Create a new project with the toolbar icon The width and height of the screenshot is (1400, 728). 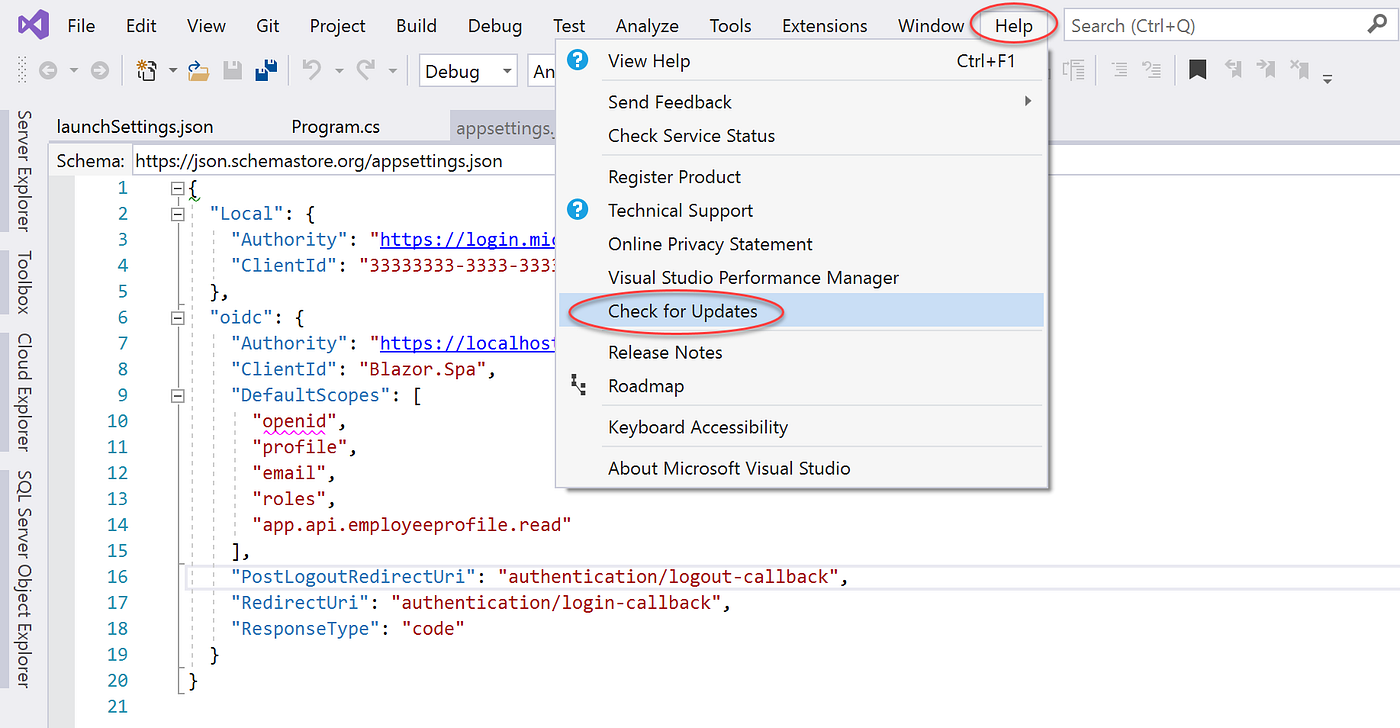pos(146,69)
